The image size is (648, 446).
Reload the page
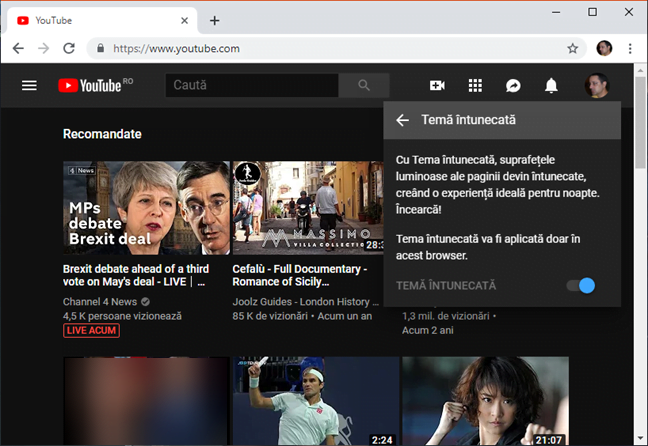[x=69, y=48]
